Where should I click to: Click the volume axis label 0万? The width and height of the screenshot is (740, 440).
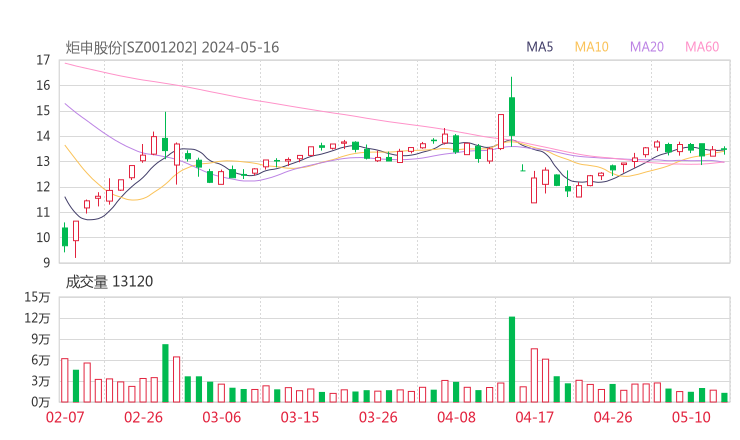(41, 402)
